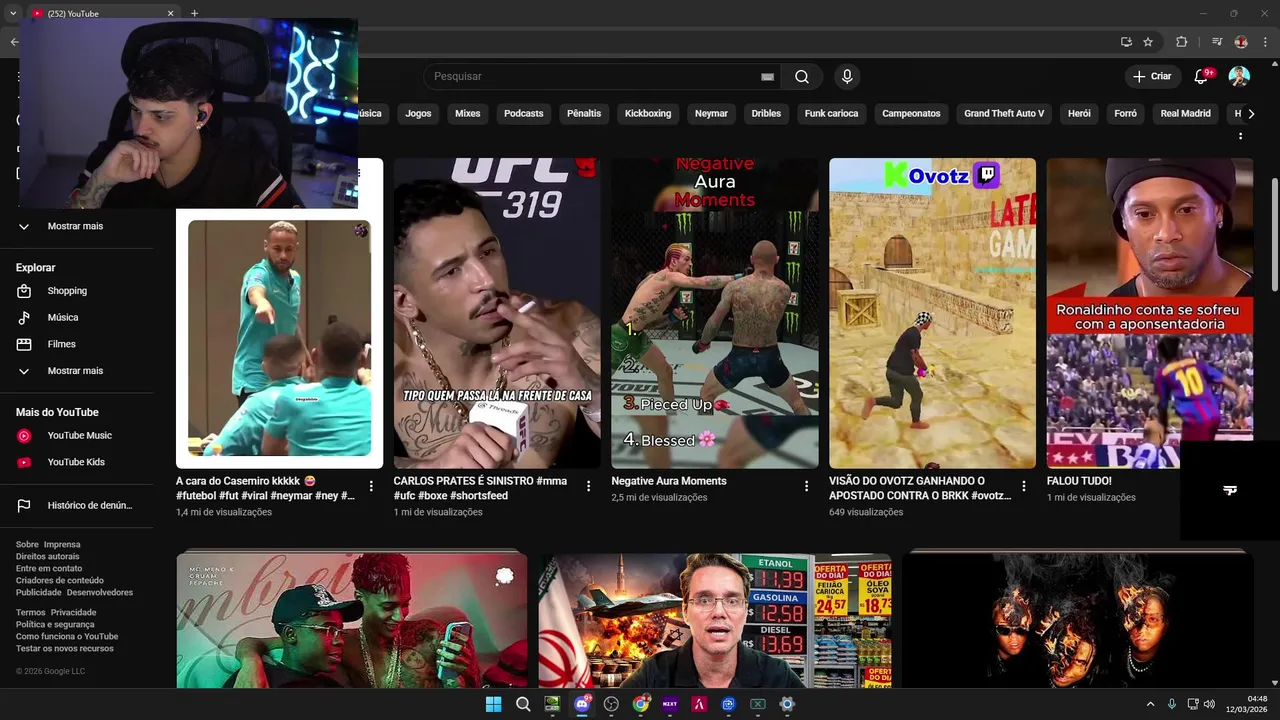Screen dimensions: 1280x720
Task: Open Direitos autorais footer link
Action: [48, 557]
